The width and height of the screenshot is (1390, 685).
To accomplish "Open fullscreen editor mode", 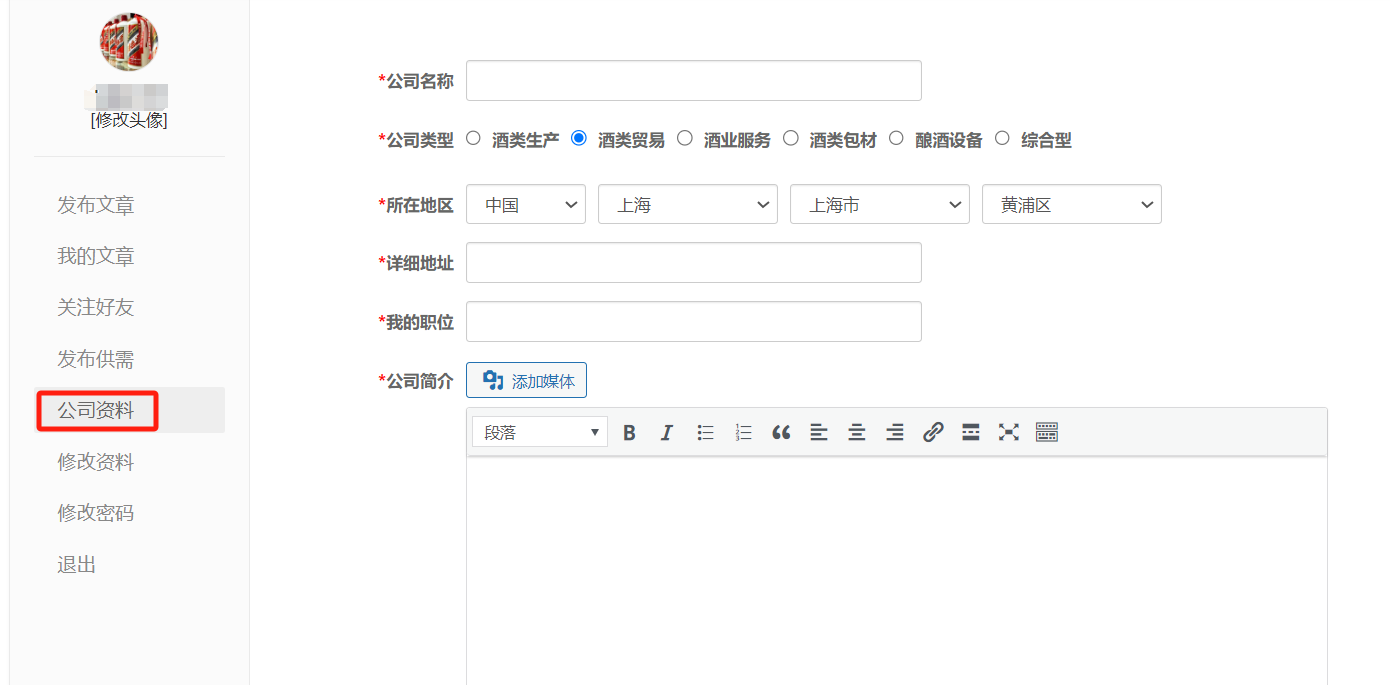I will coord(1009,432).
